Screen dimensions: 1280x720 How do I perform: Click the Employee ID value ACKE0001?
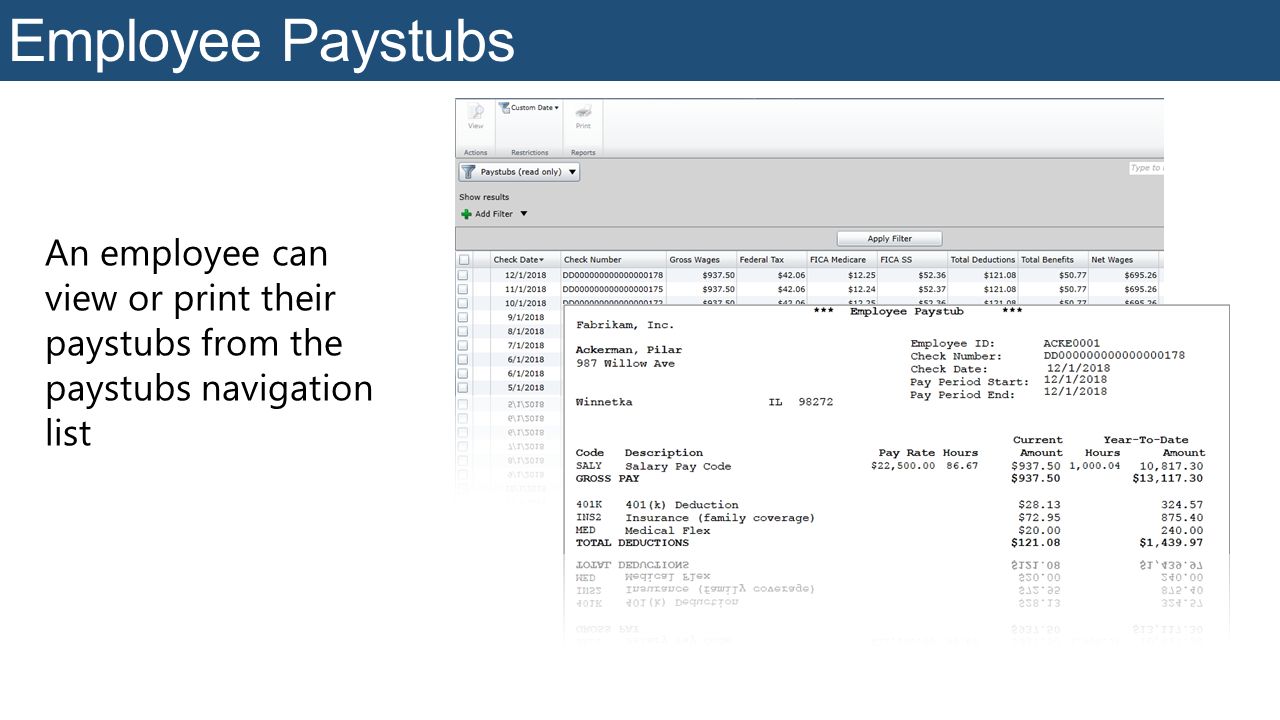[1071, 343]
